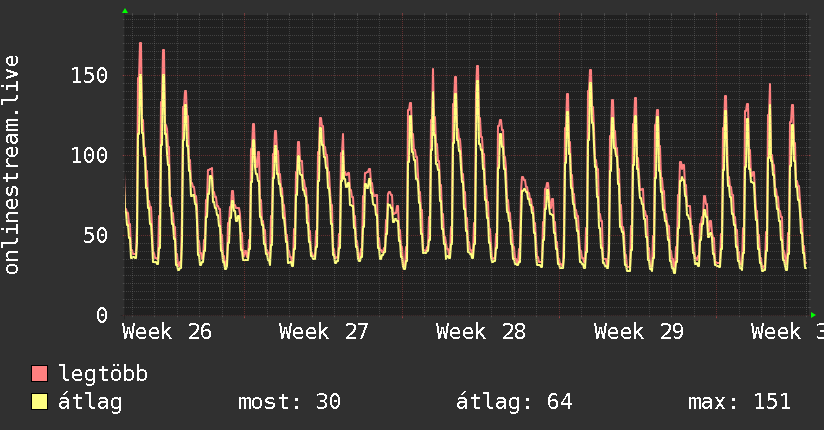This screenshot has height=430, width=824.
Task: Click the 150 y-axis value
Action: click(89, 76)
